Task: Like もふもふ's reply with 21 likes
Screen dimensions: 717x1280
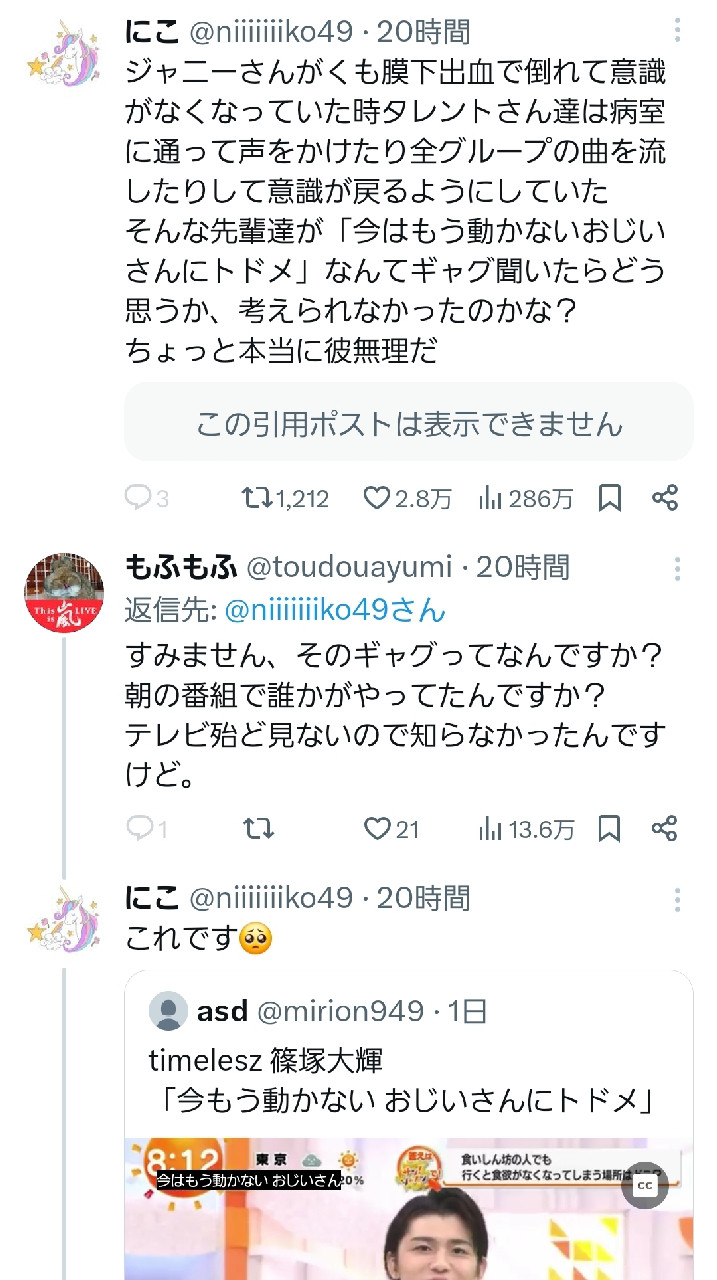Action: [376, 828]
